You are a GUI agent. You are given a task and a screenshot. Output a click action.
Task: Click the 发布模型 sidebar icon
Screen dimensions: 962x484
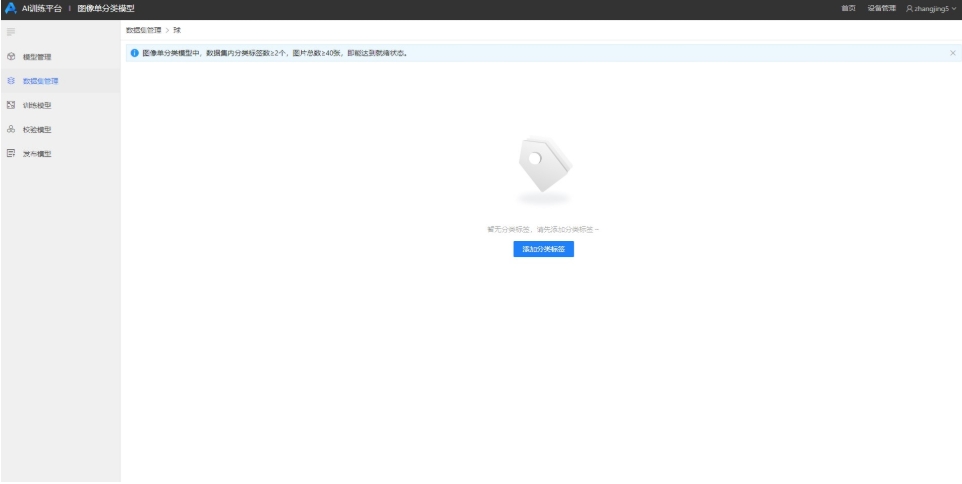(10, 154)
